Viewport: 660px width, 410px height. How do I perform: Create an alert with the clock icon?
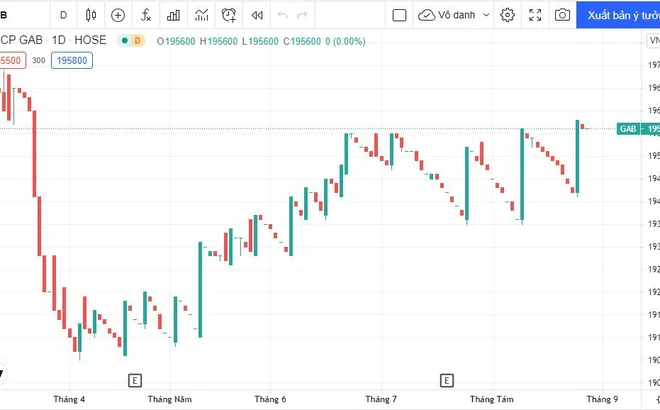pos(229,15)
